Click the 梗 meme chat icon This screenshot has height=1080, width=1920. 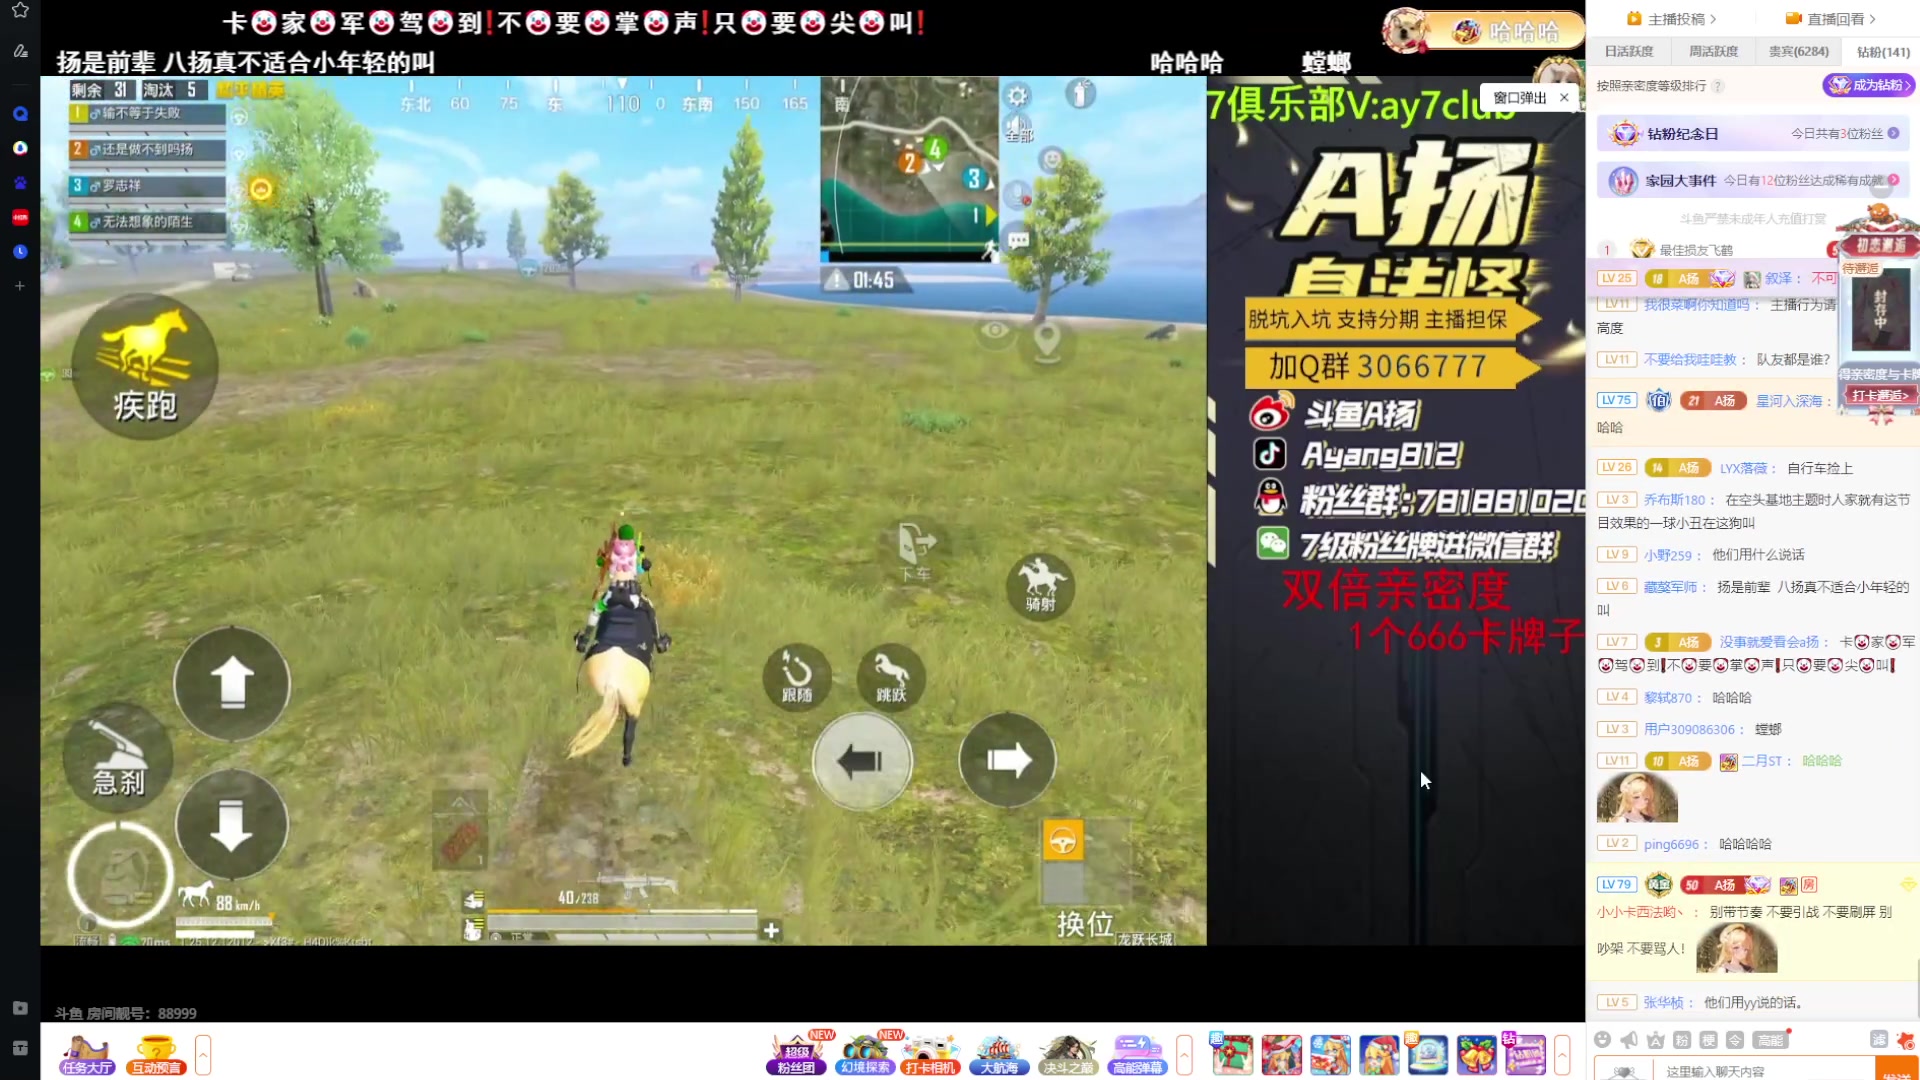click(x=1709, y=1040)
